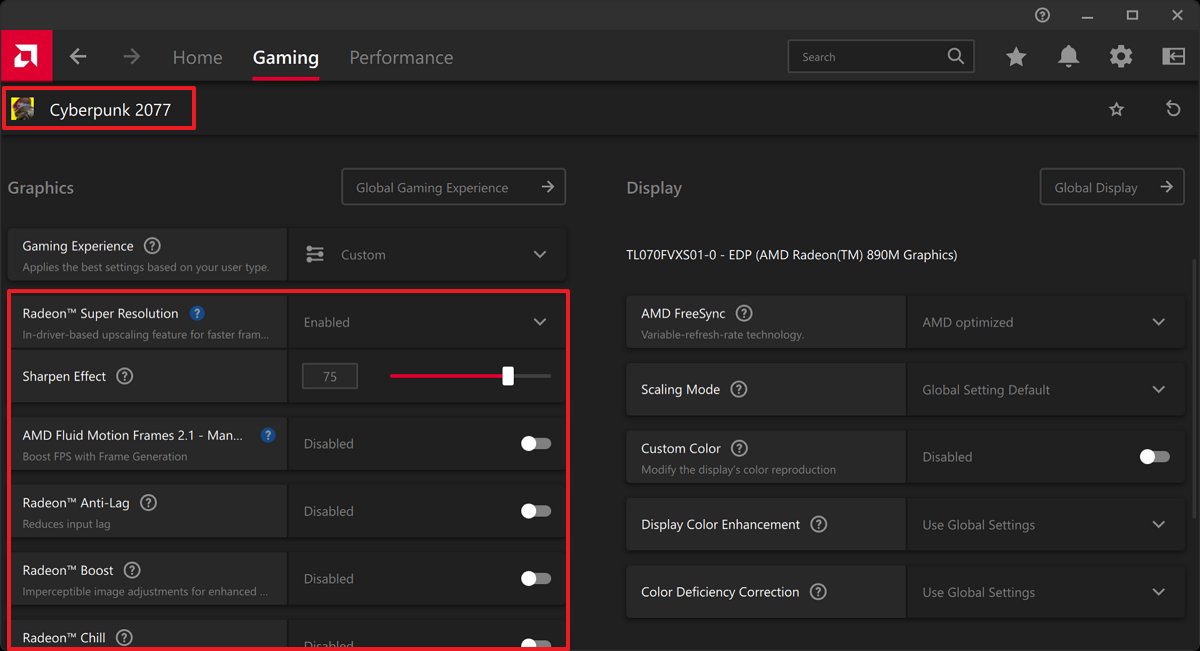Open Global Gaming Experience settings

pyautogui.click(x=453, y=186)
